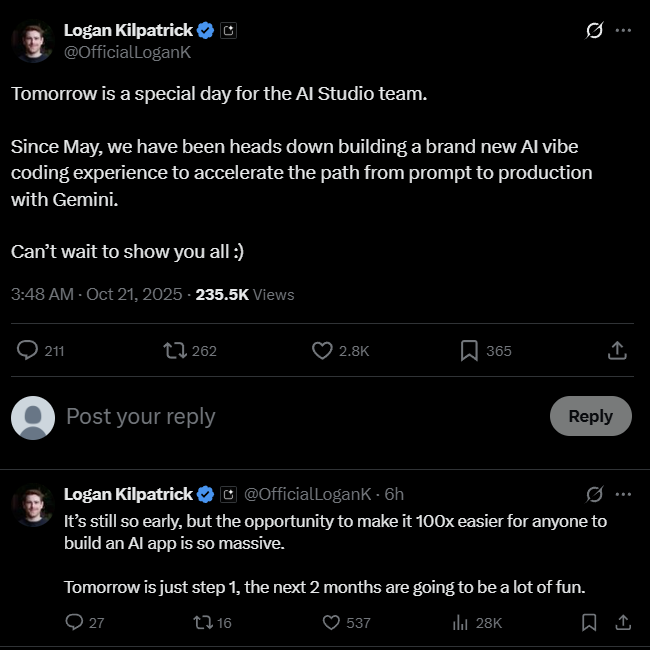Like the reply post with 537 likes
The width and height of the screenshot is (650, 650).
tap(331, 622)
